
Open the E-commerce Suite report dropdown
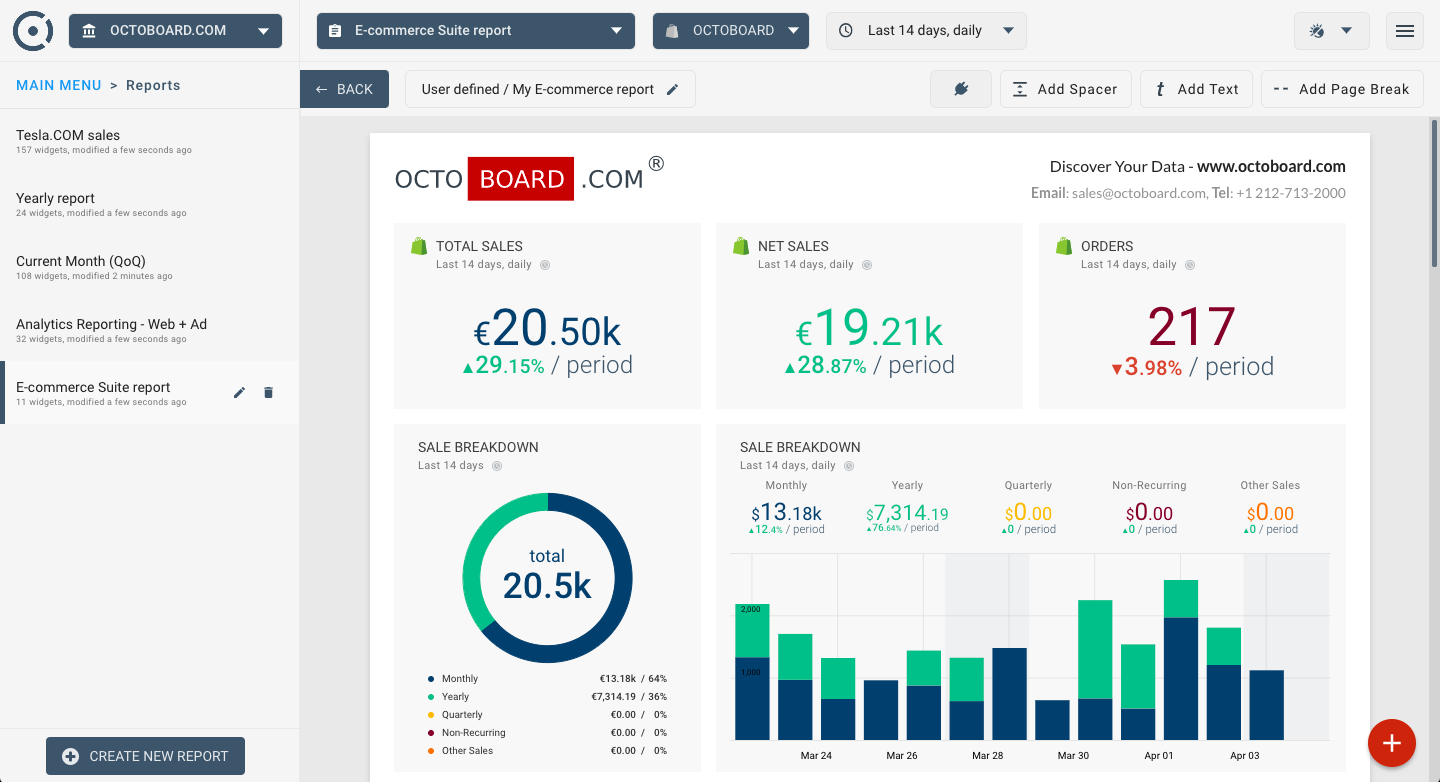(x=476, y=31)
